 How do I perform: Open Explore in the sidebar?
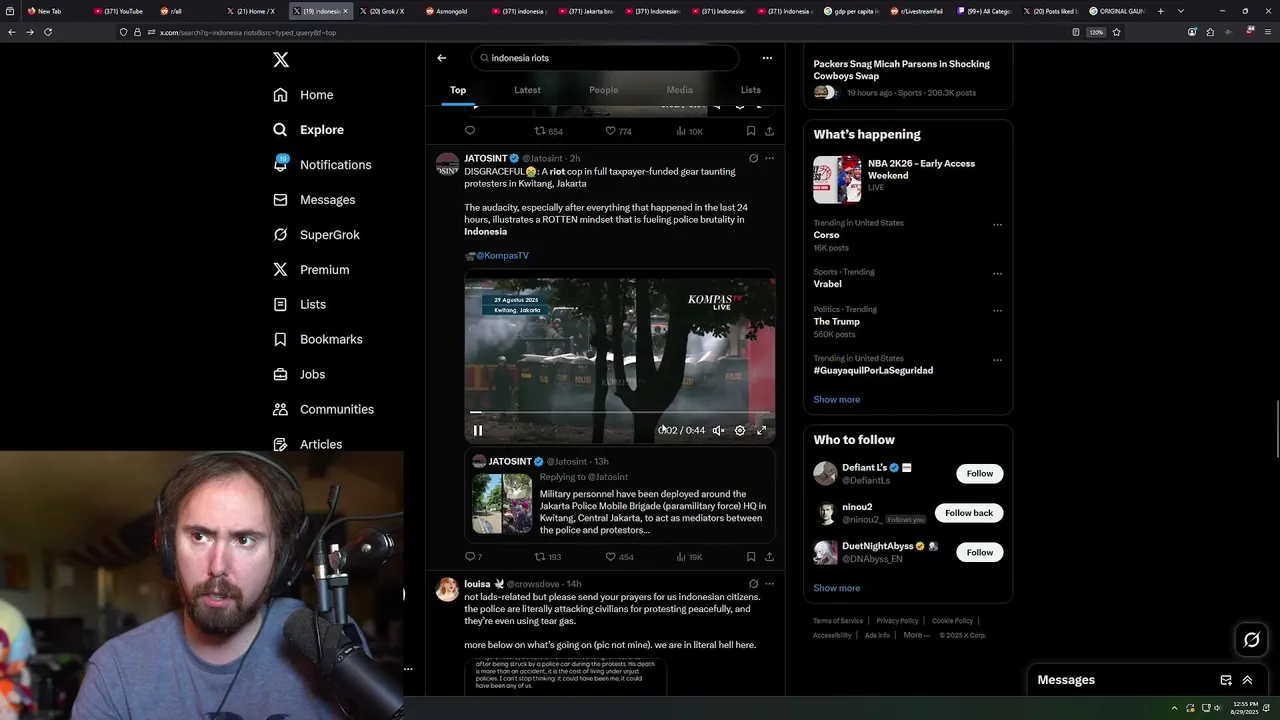click(308, 130)
